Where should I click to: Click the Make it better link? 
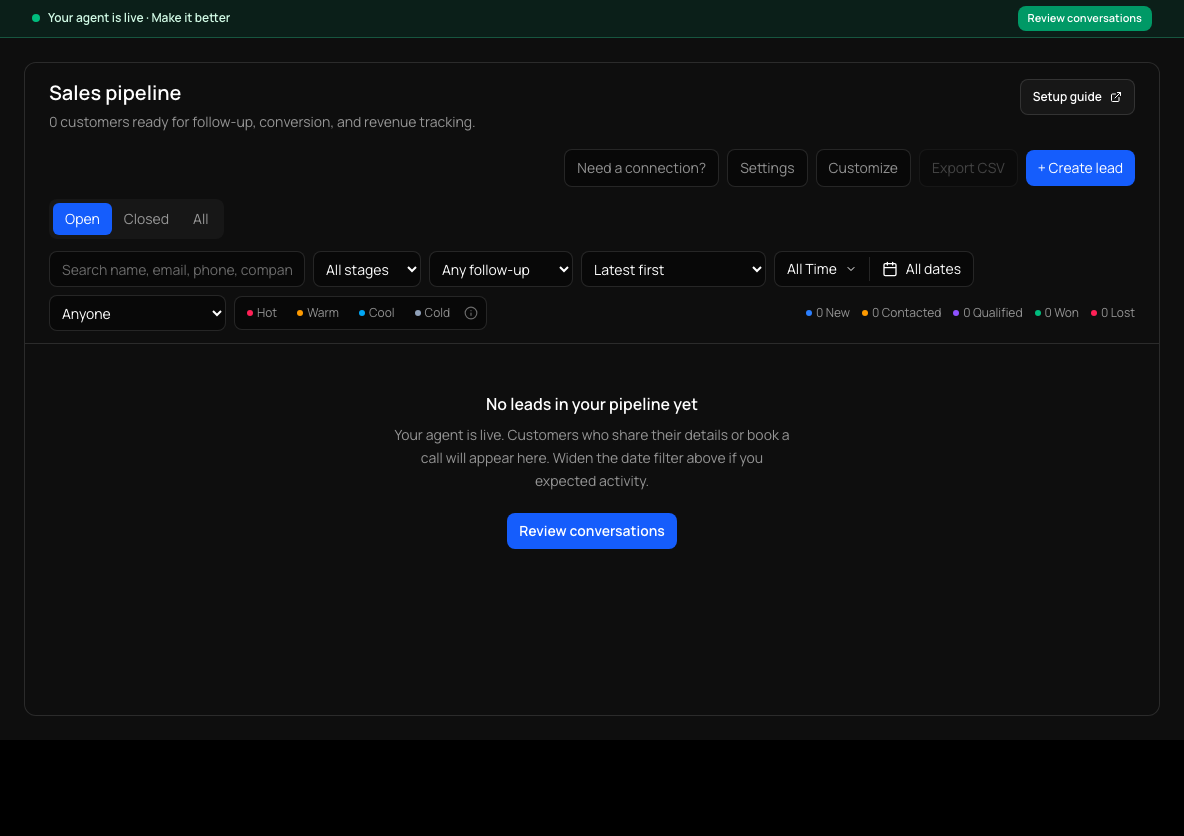[190, 17]
